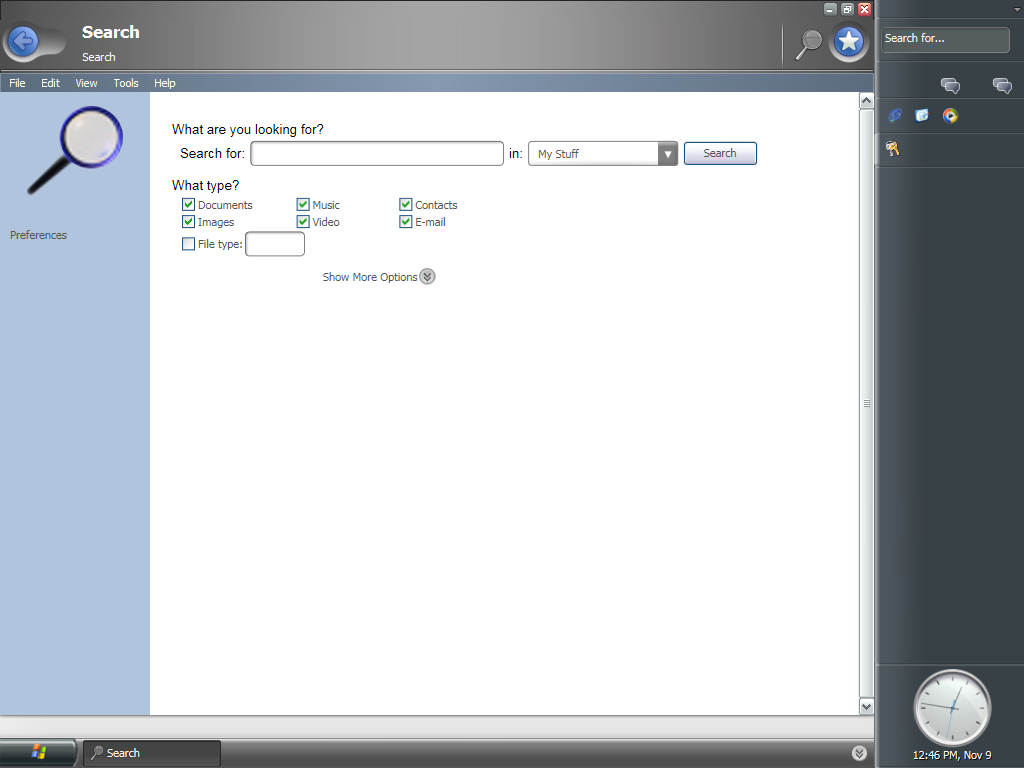Click the Outlook Express icon in the sidebar

[x=922, y=115]
